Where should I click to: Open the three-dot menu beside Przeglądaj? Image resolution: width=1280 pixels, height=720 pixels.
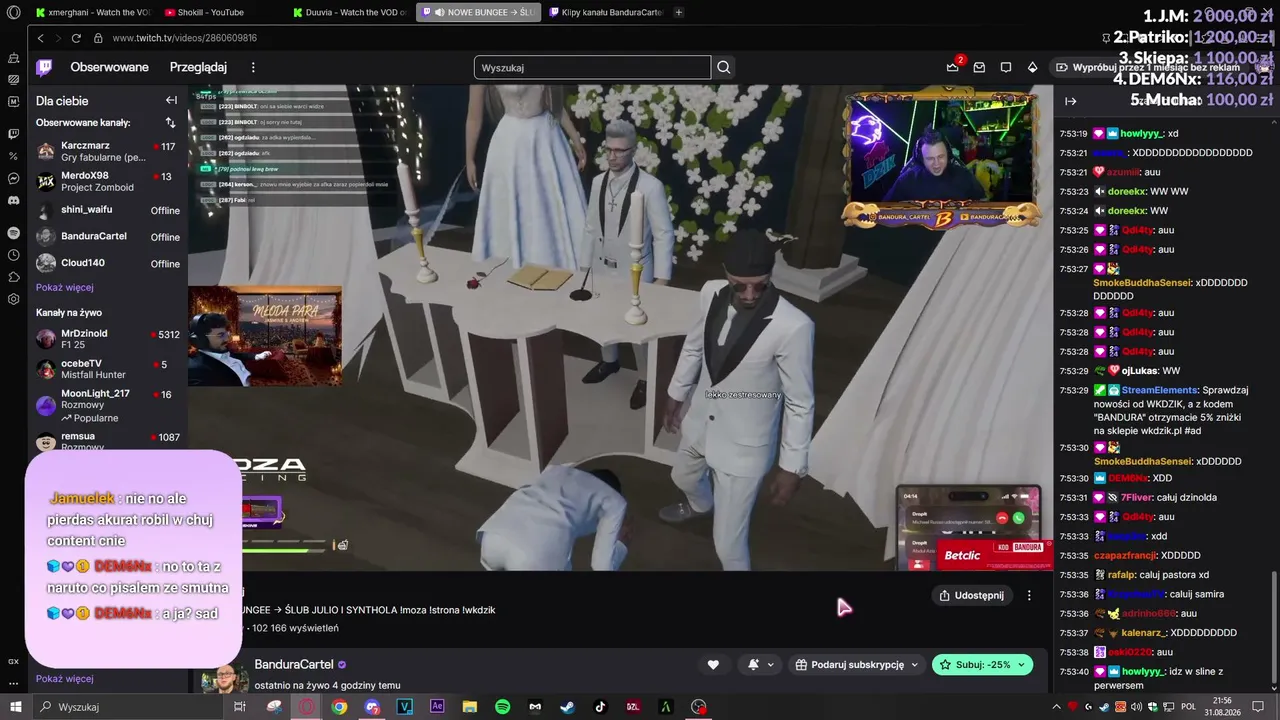253,67
